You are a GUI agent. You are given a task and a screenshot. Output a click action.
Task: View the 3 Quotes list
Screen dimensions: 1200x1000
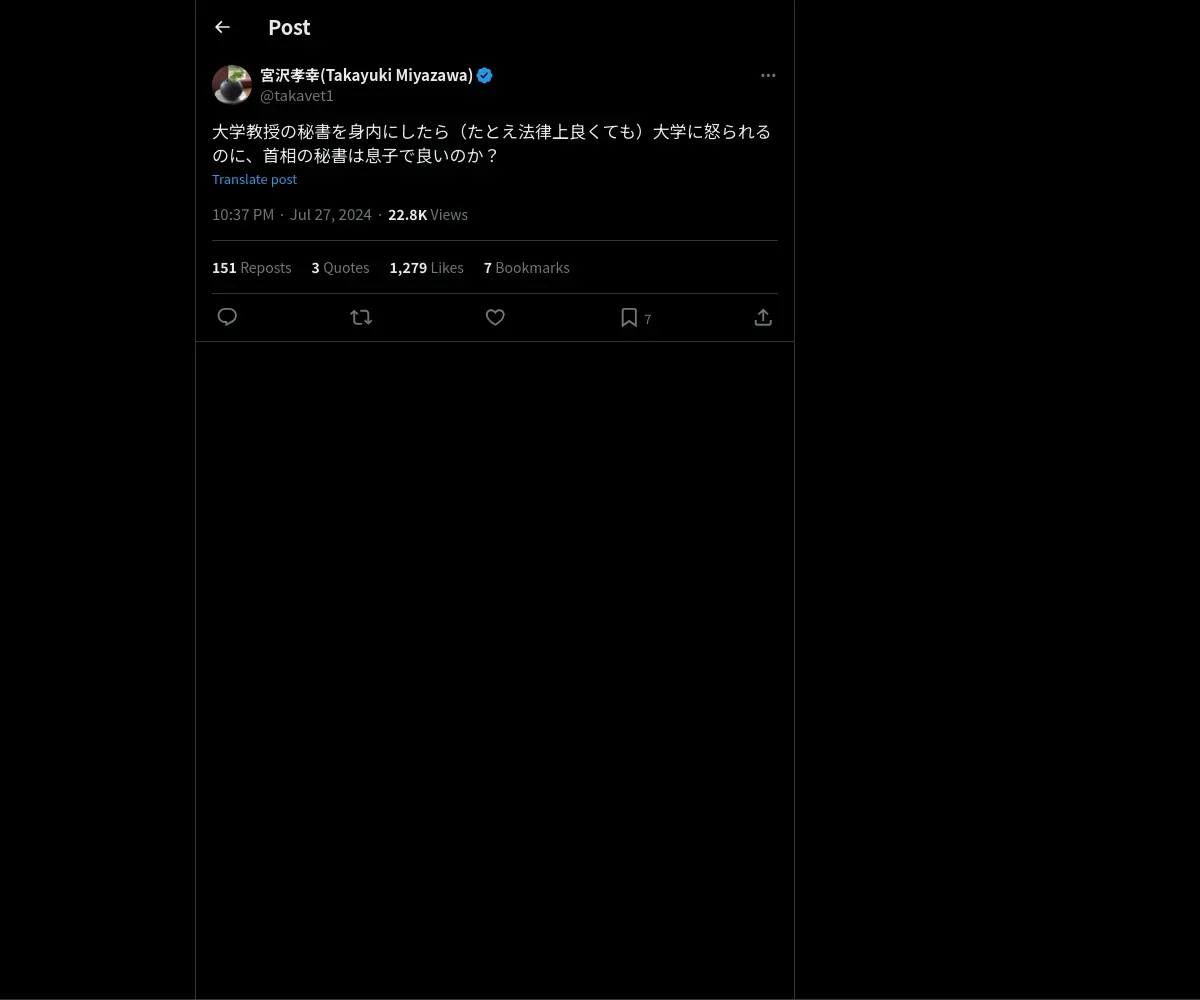coord(340,267)
